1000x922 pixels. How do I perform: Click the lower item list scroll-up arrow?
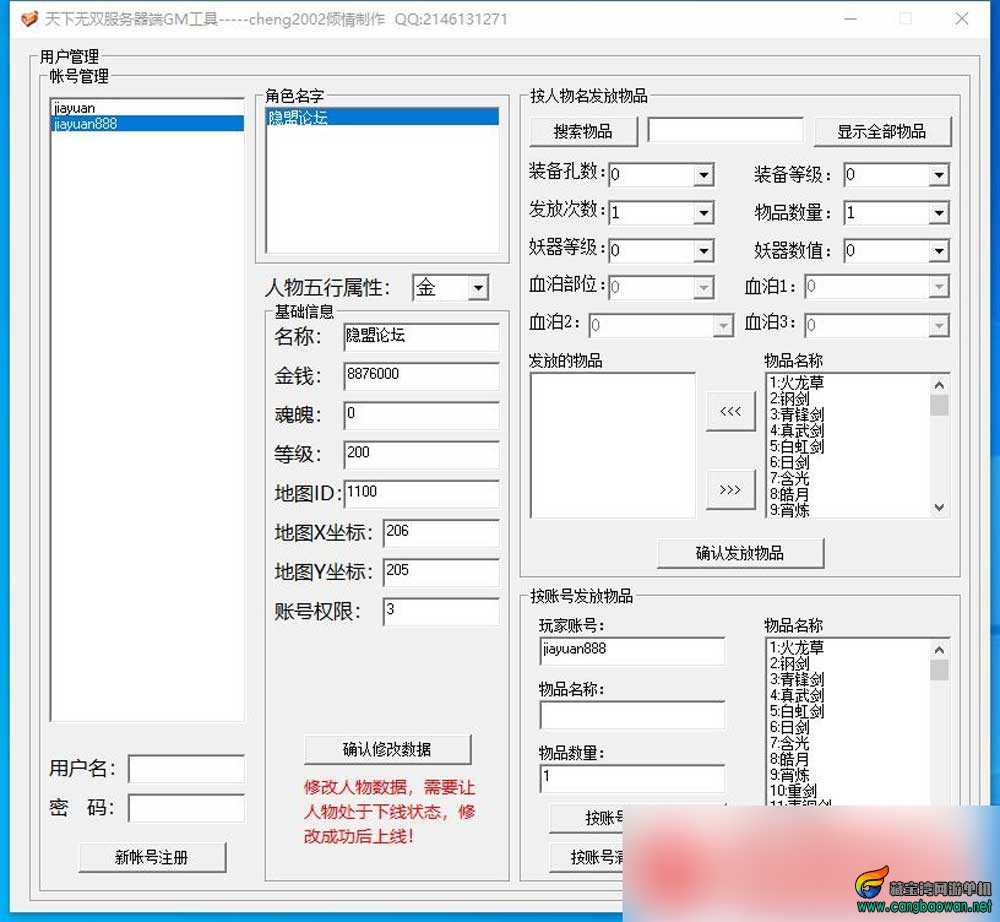point(939,650)
